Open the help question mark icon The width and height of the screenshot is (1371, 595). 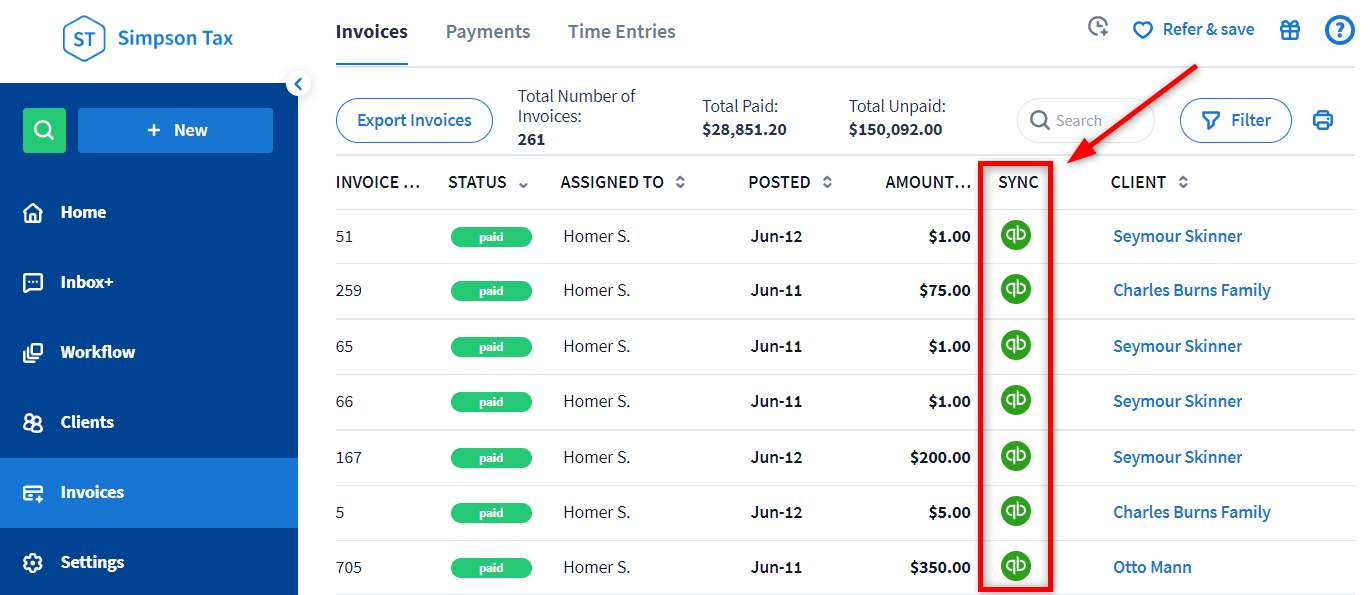(1339, 30)
